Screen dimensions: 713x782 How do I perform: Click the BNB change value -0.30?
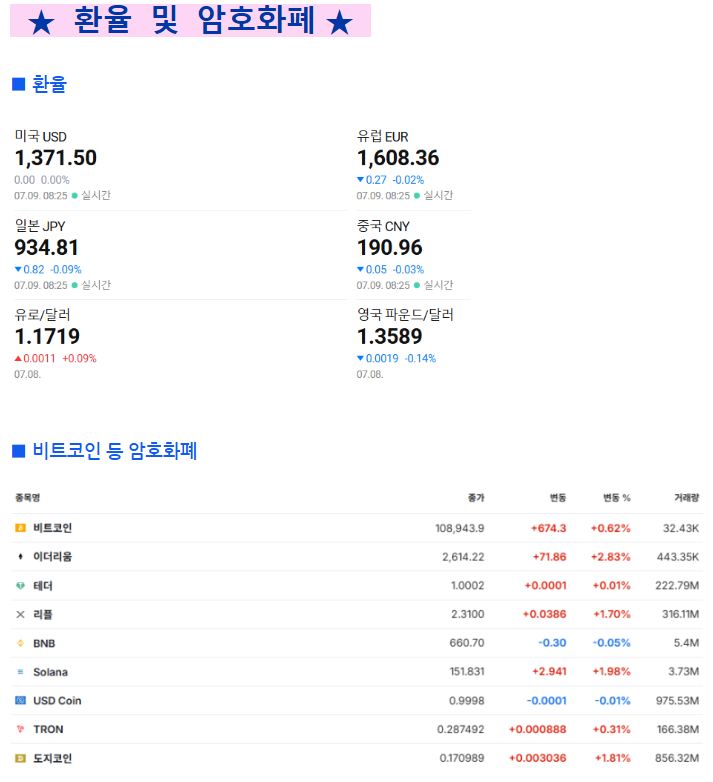coord(552,643)
